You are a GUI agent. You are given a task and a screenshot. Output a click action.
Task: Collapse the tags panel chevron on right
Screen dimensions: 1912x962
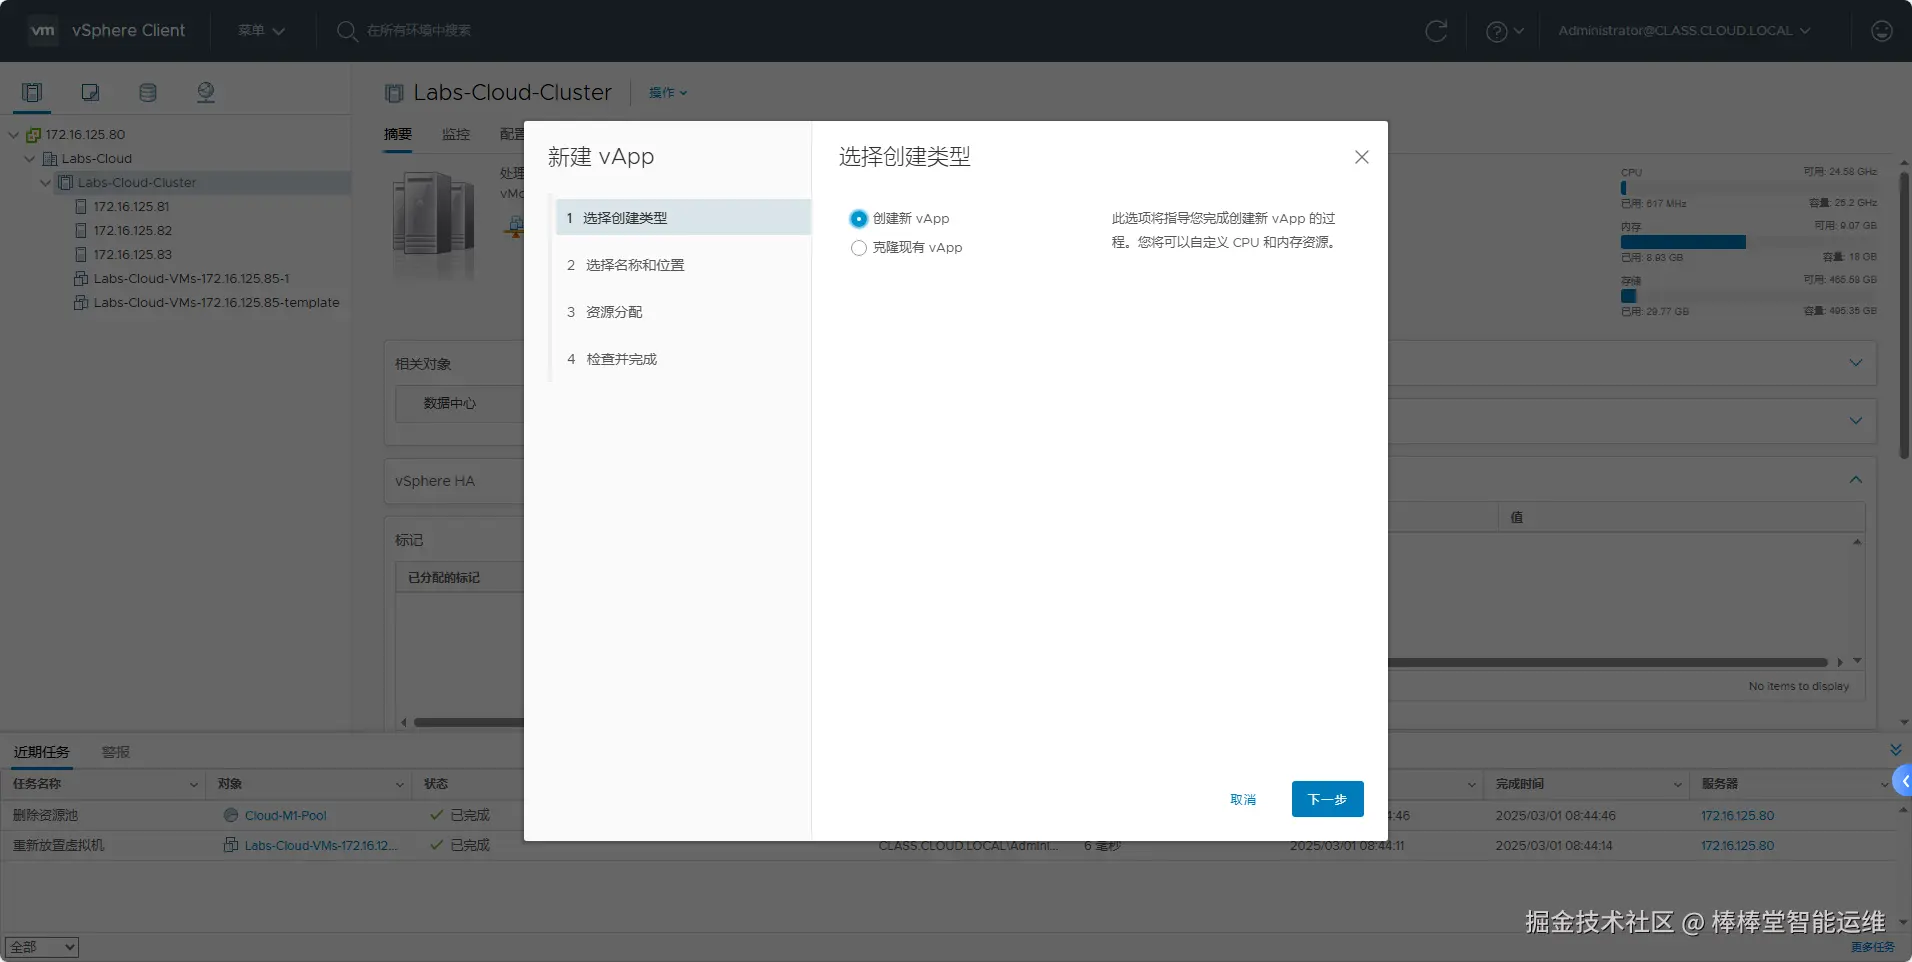(1856, 480)
